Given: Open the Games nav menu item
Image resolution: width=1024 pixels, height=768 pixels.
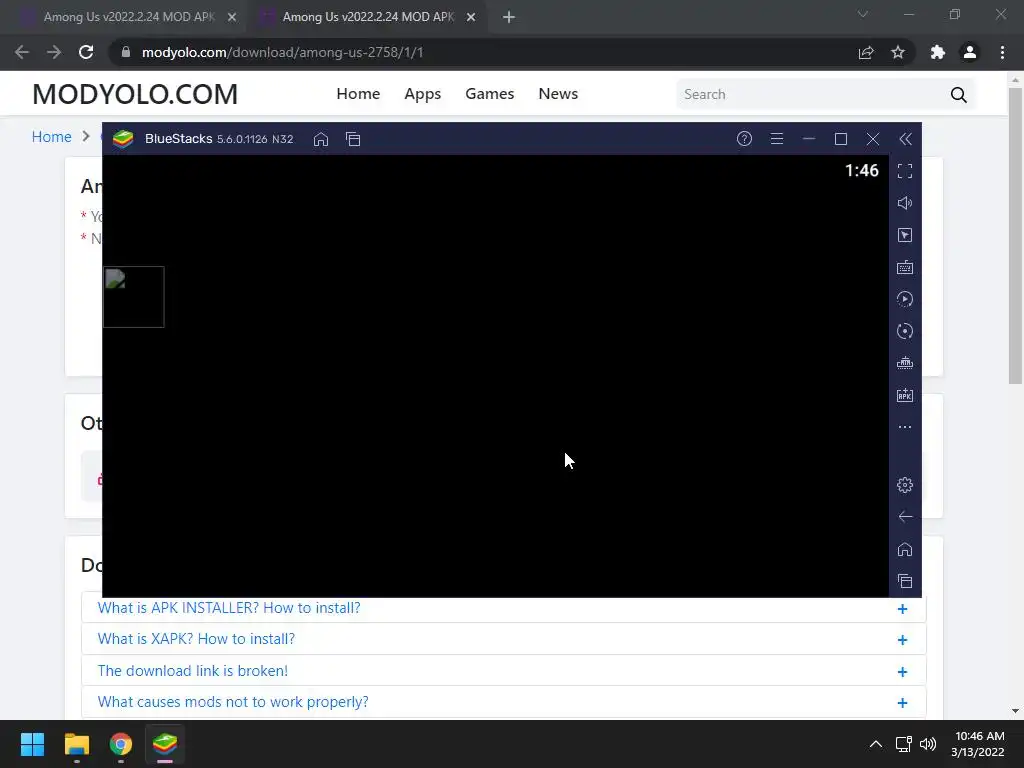Looking at the screenshot, I should pos(490,93).
